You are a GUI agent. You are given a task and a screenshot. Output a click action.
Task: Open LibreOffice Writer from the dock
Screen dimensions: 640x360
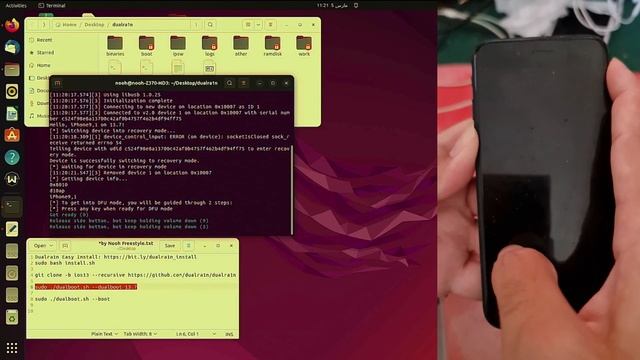12,113
